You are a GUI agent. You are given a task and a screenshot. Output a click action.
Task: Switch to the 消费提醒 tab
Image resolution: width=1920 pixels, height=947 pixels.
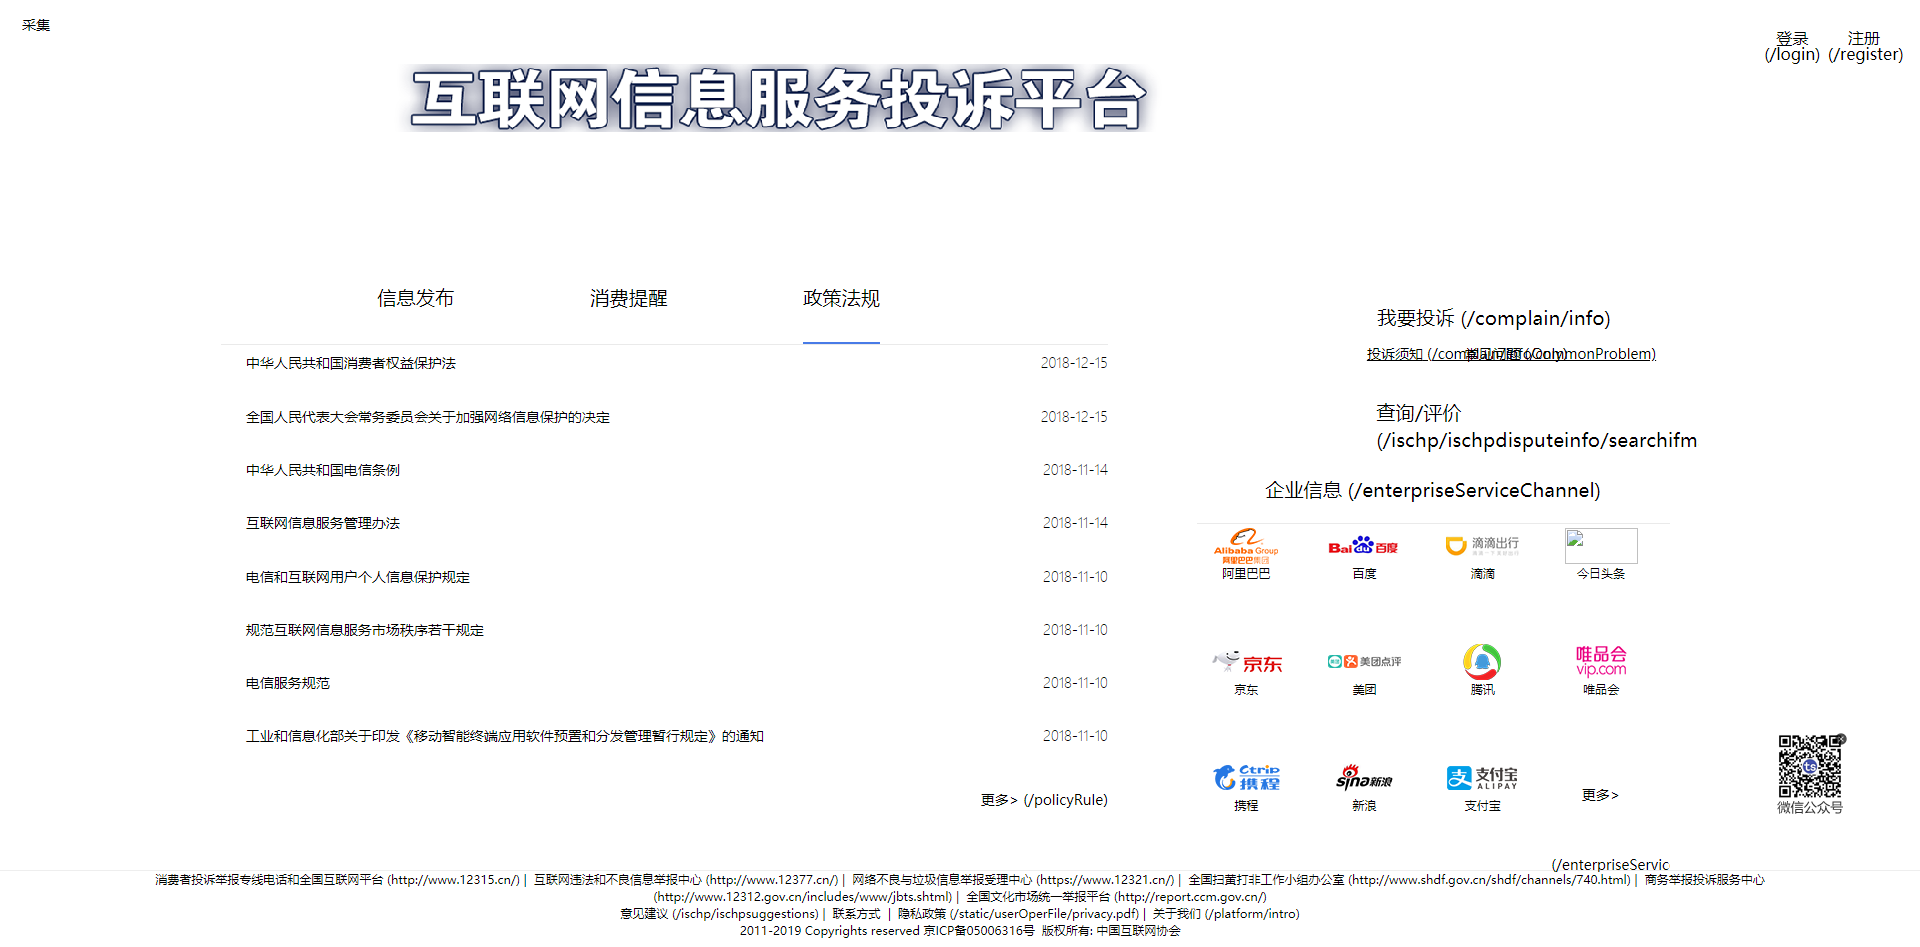click(x=628, y=299)
